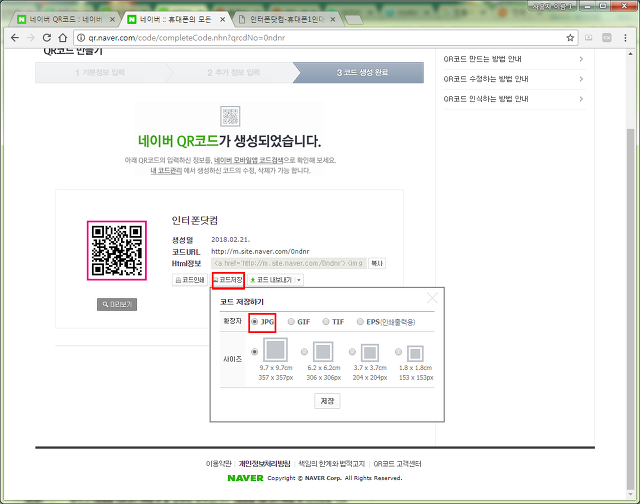Switch to the 네이버 :: 휴대폰의 모든 tab
The height and width of the screenshot is (504, 640).
(176, 19)
